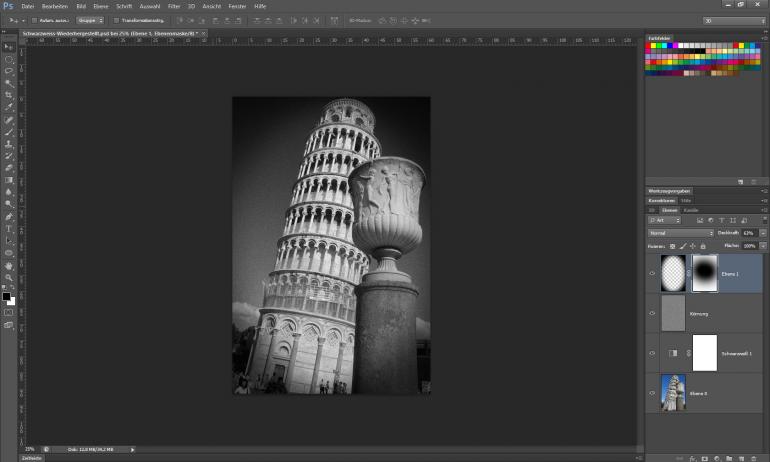Click lock all padlock icon
The width and height of the screenshot is (770, 462).
click(703, 246)
